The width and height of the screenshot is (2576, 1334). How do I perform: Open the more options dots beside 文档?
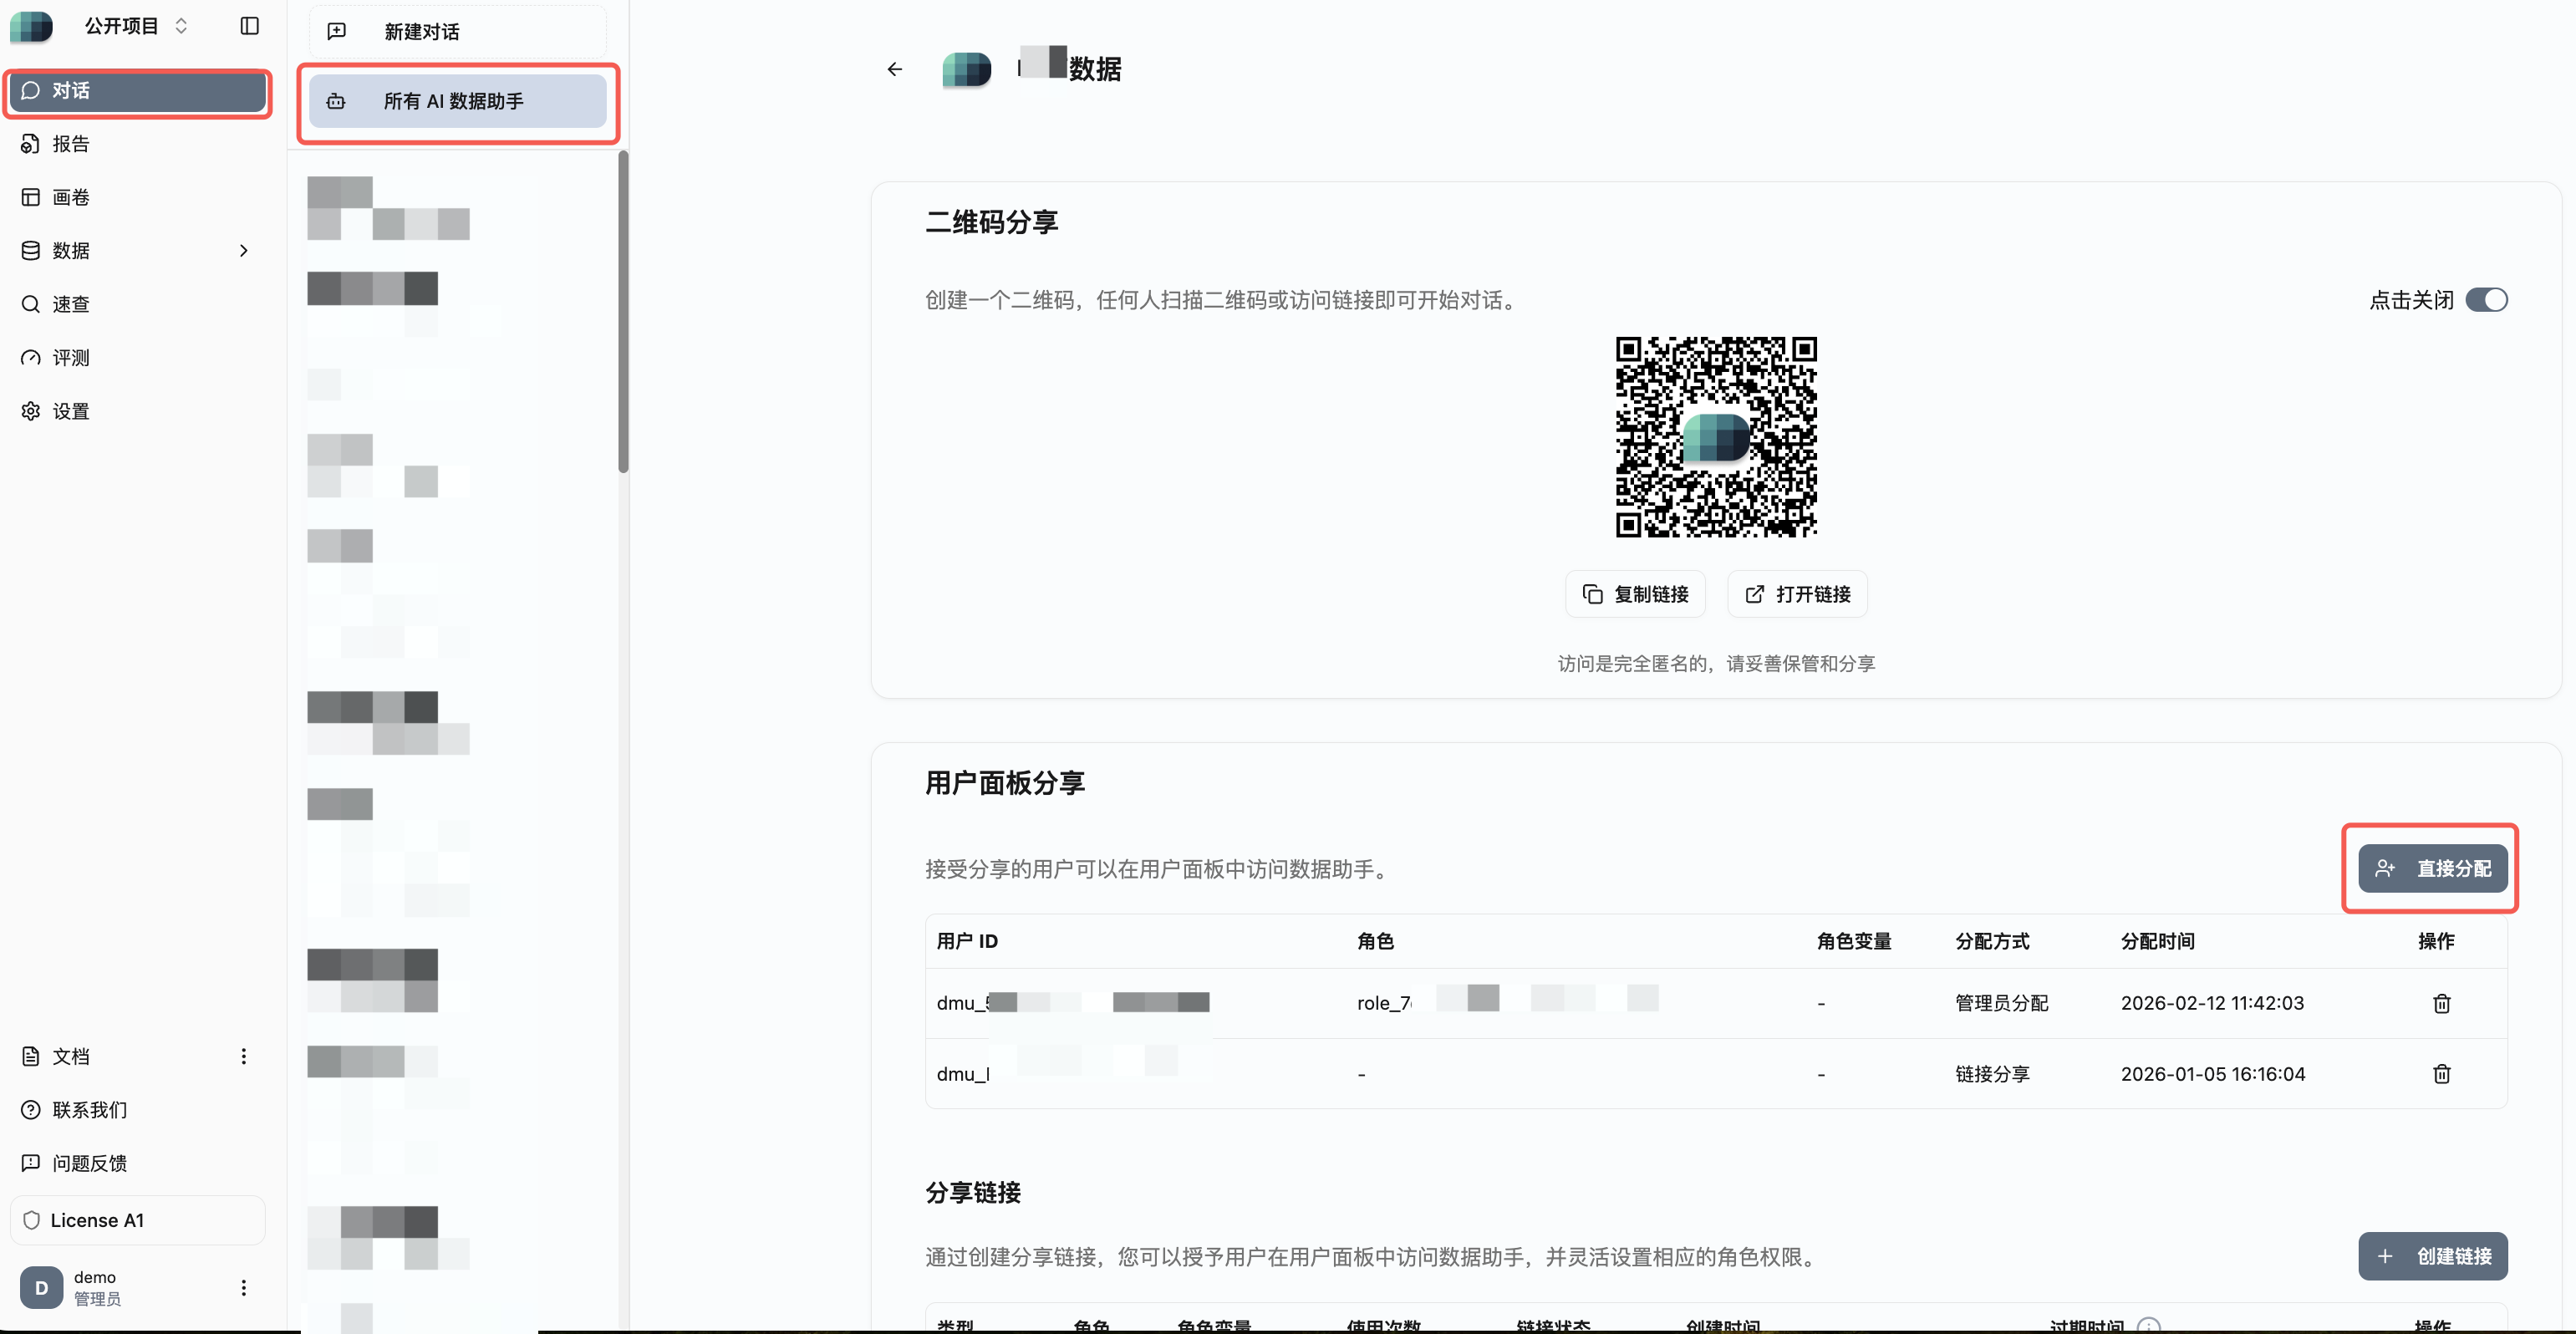243,1056
